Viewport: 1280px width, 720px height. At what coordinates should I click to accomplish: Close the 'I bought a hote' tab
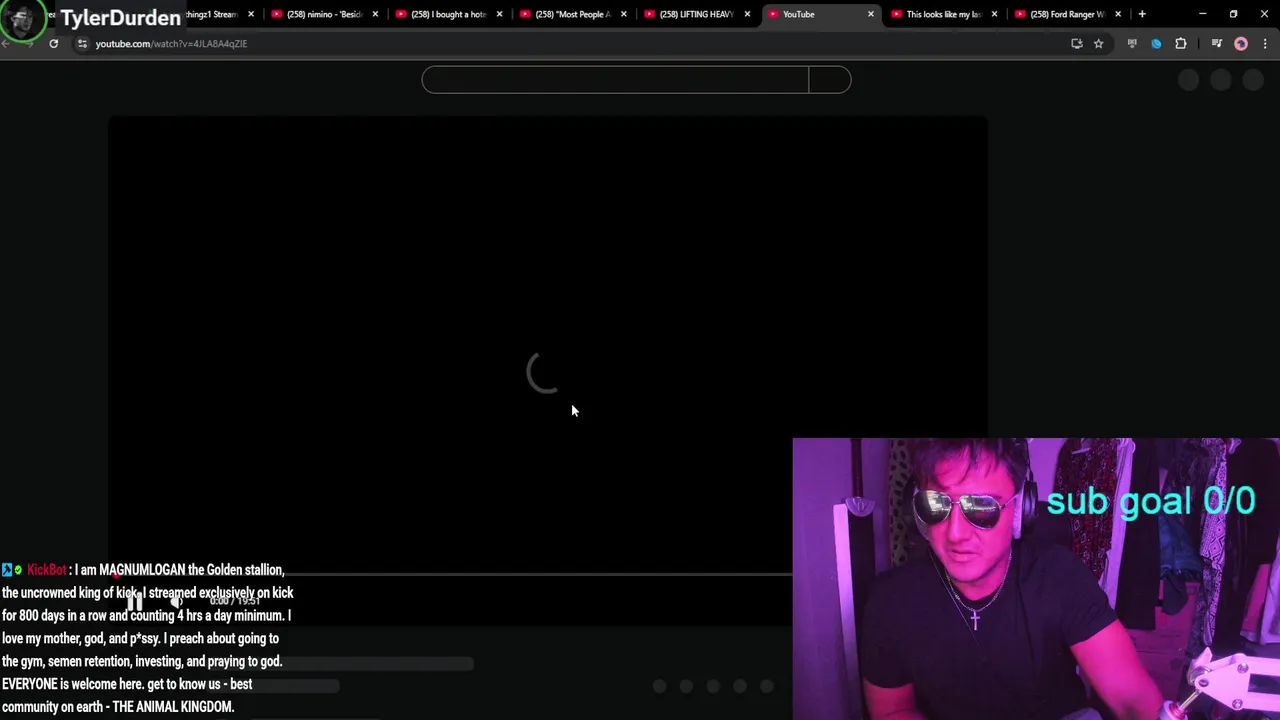[499, 14]
